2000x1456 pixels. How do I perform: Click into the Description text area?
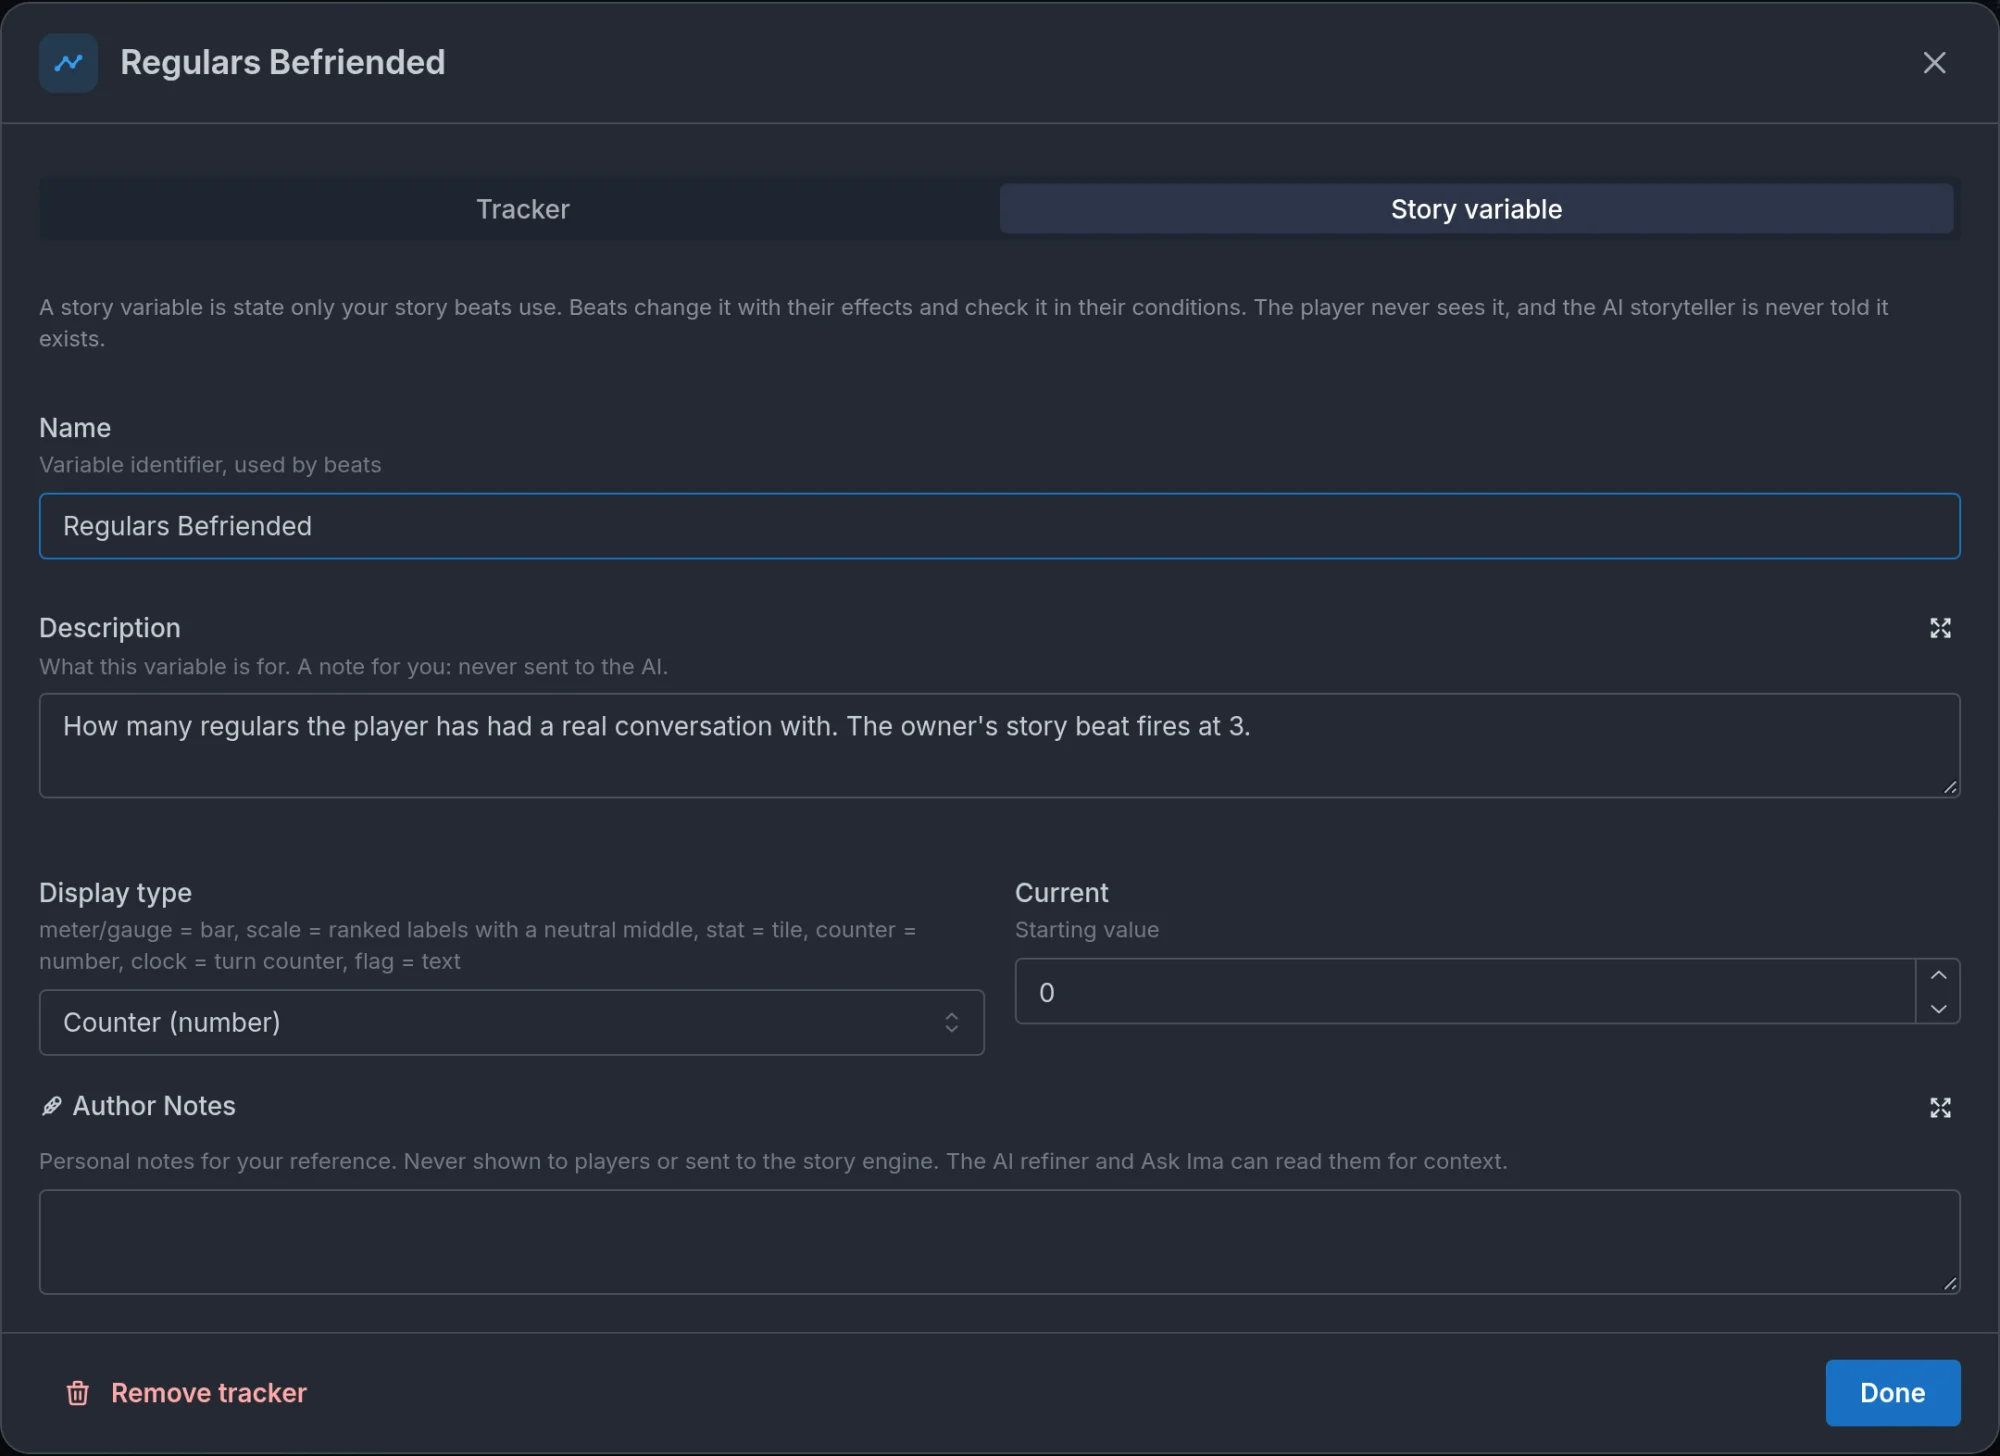click(999, 745)
